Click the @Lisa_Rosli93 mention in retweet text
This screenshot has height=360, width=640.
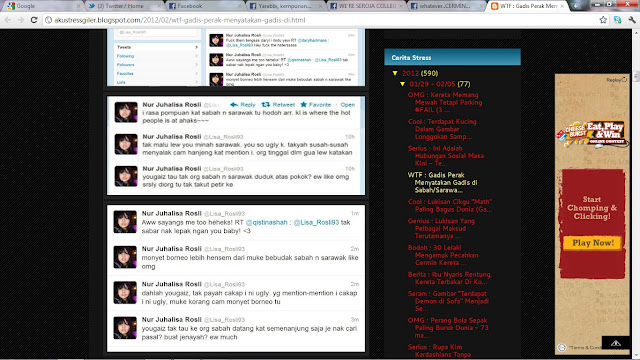click(x=316, y=222)
